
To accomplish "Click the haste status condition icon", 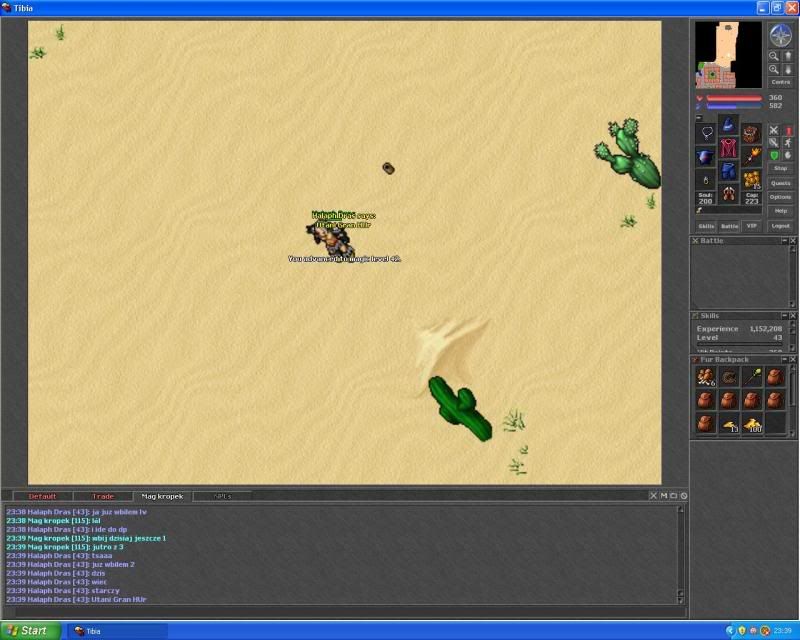I will pyautogui.click(x=699, y=210).
